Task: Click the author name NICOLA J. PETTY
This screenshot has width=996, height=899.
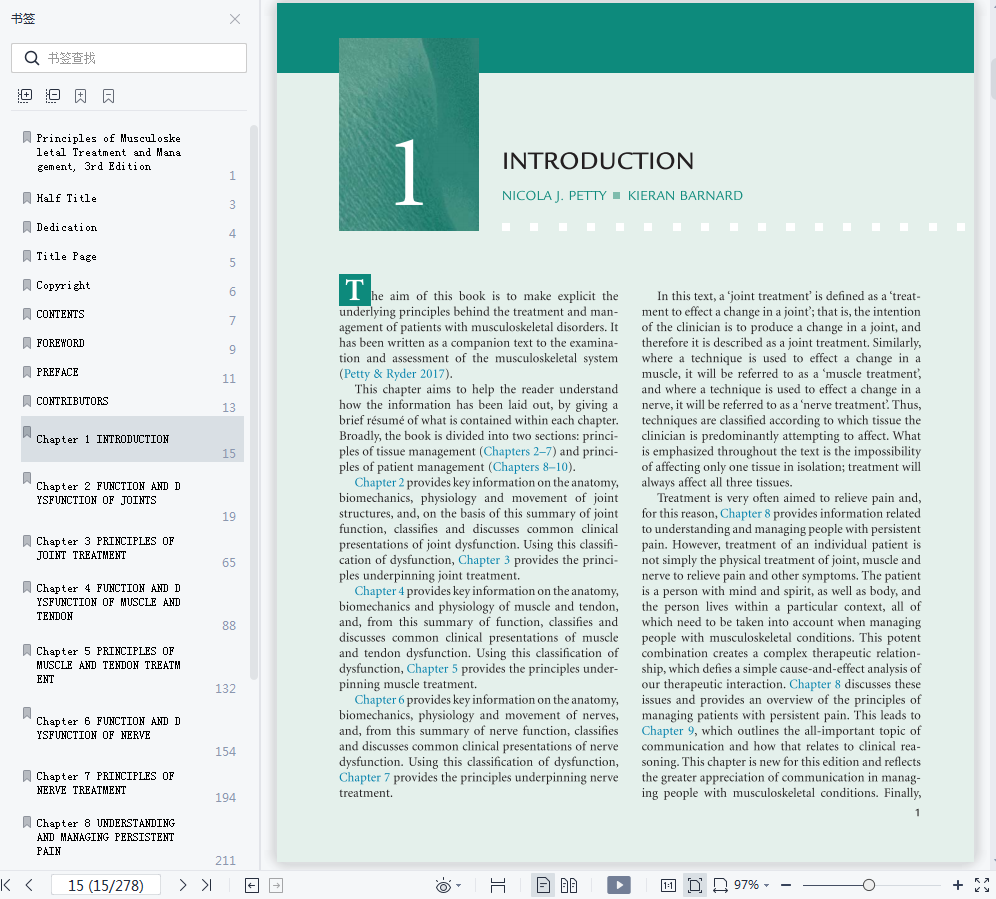Action: (554, 196)
